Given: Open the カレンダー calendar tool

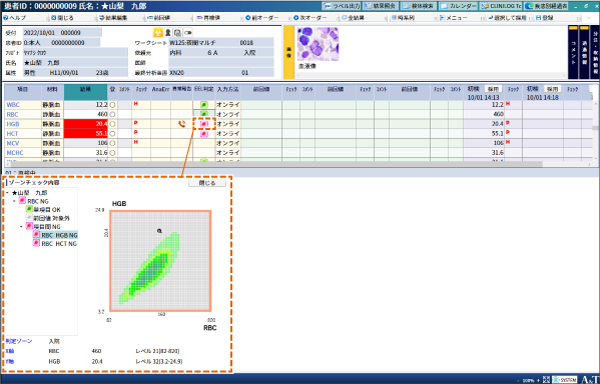Looking at the screenshot, I should 458,6.
